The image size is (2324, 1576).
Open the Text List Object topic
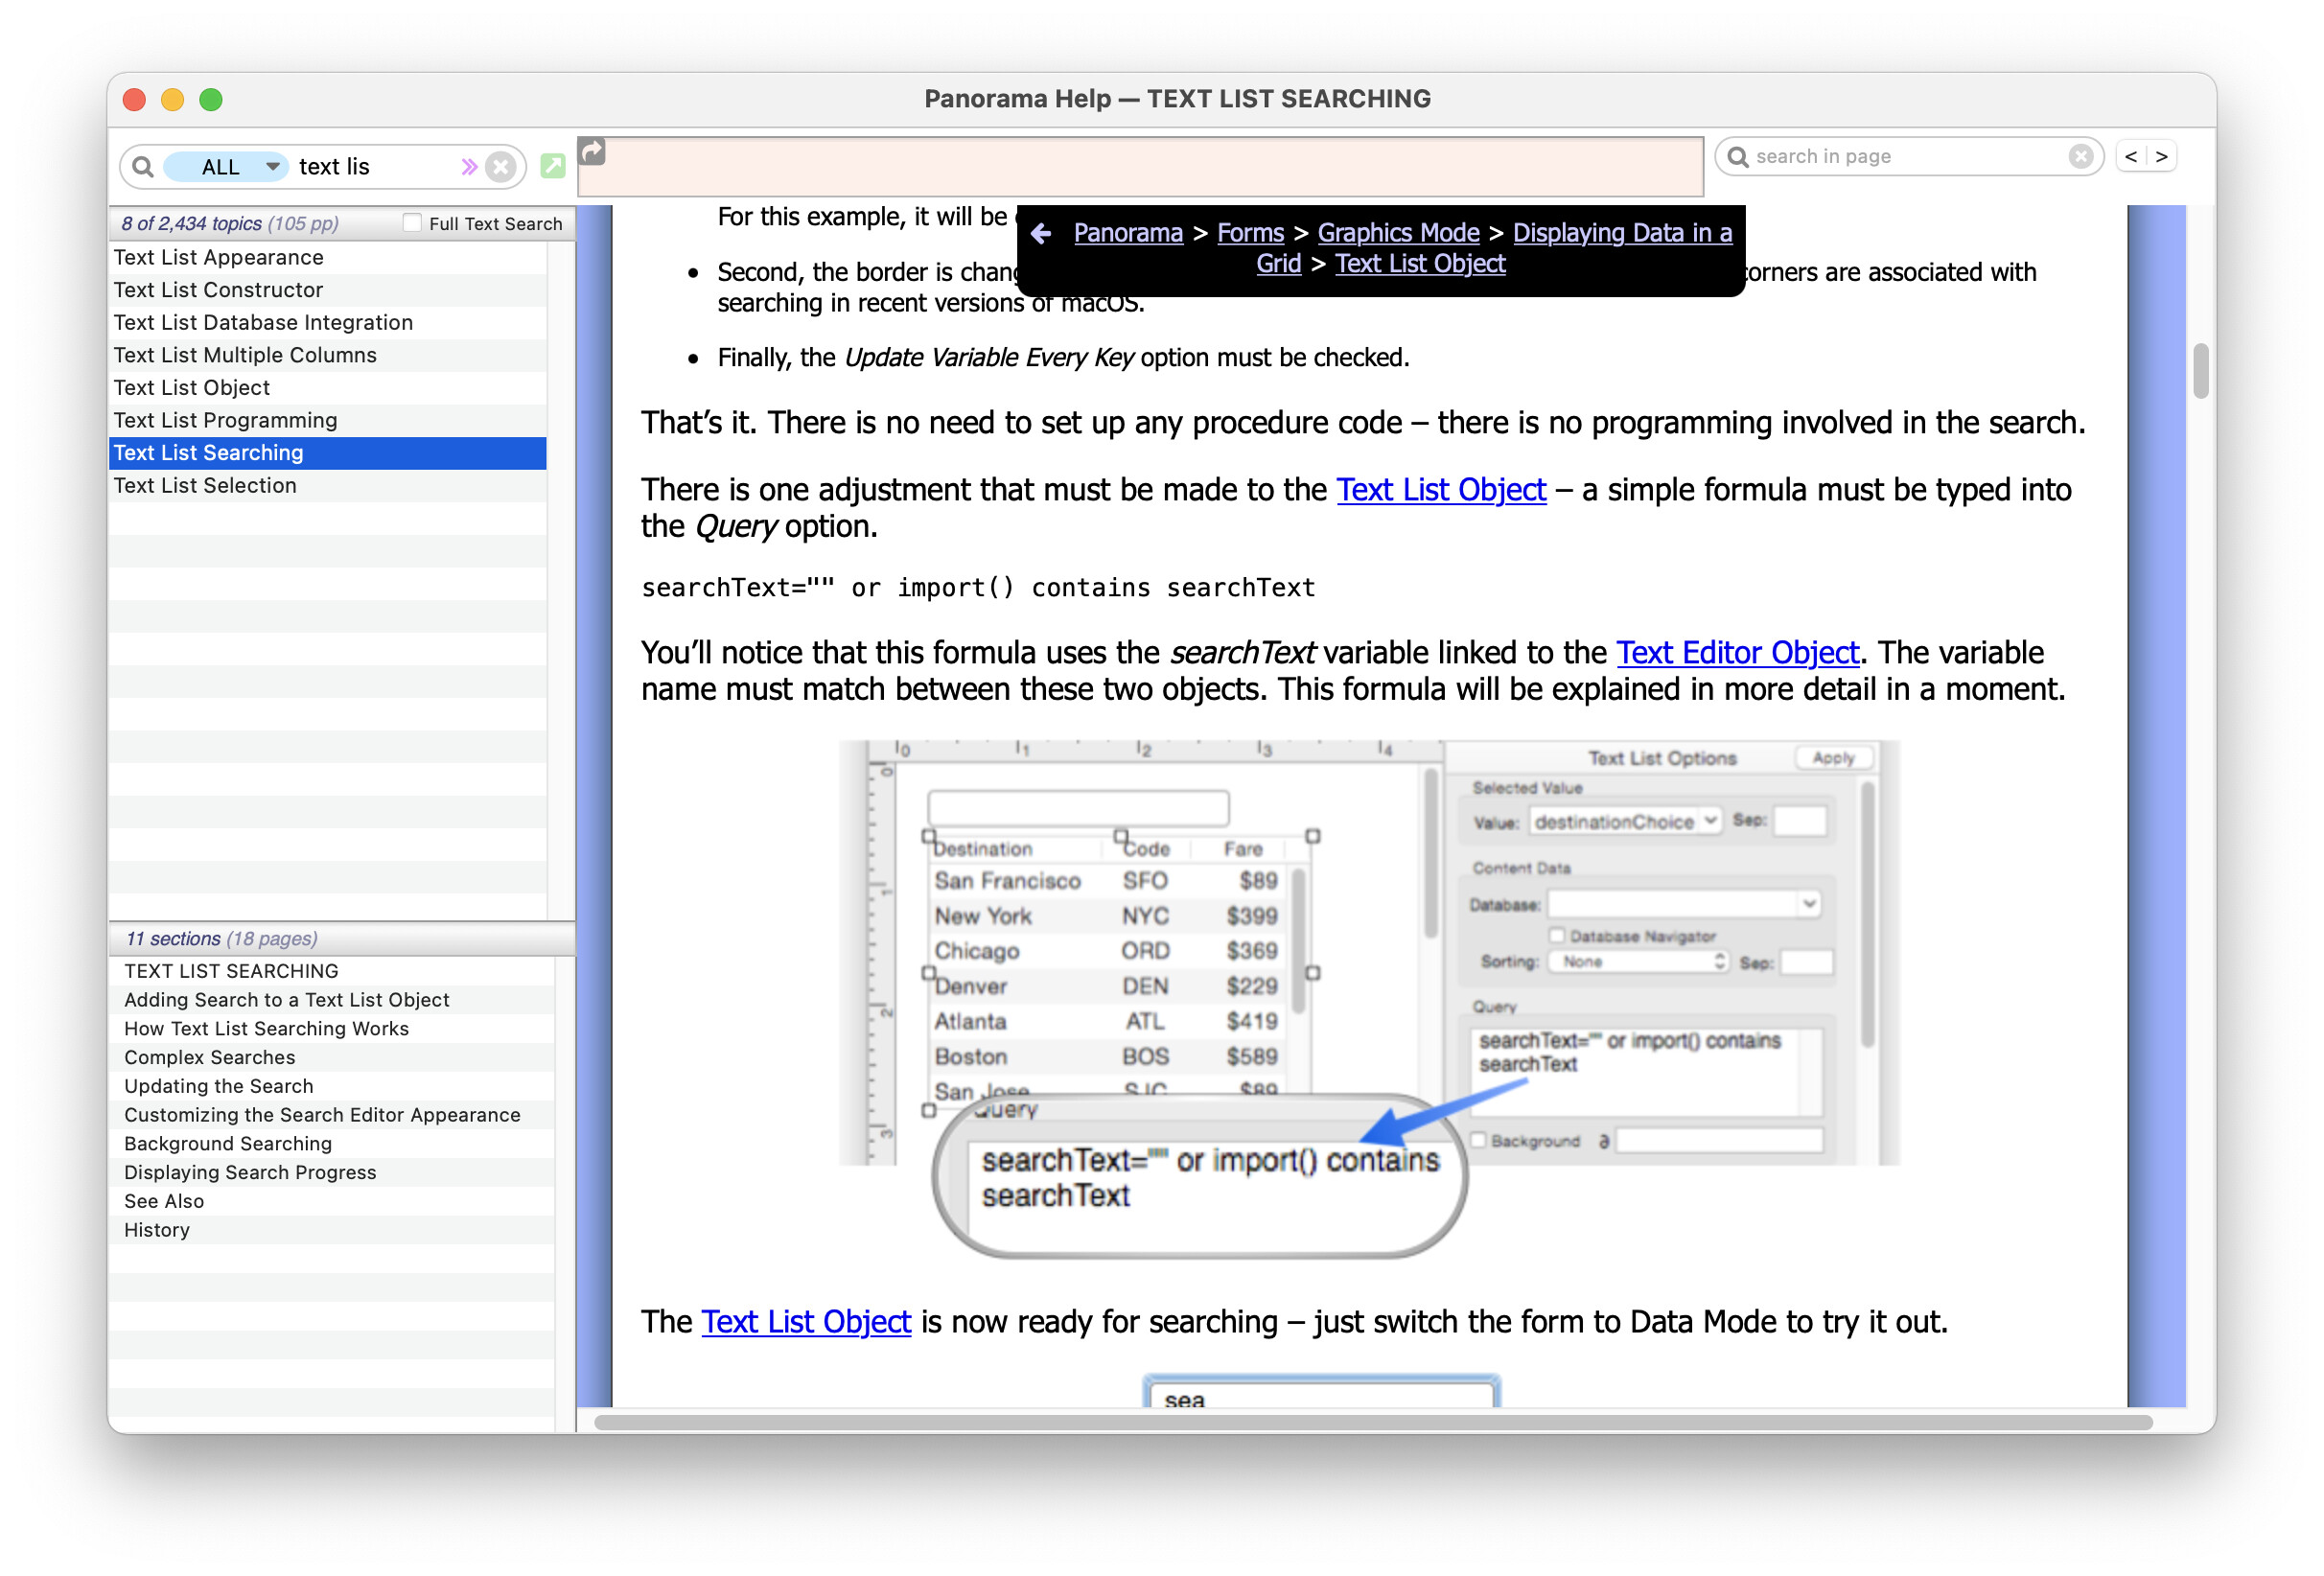327,388
